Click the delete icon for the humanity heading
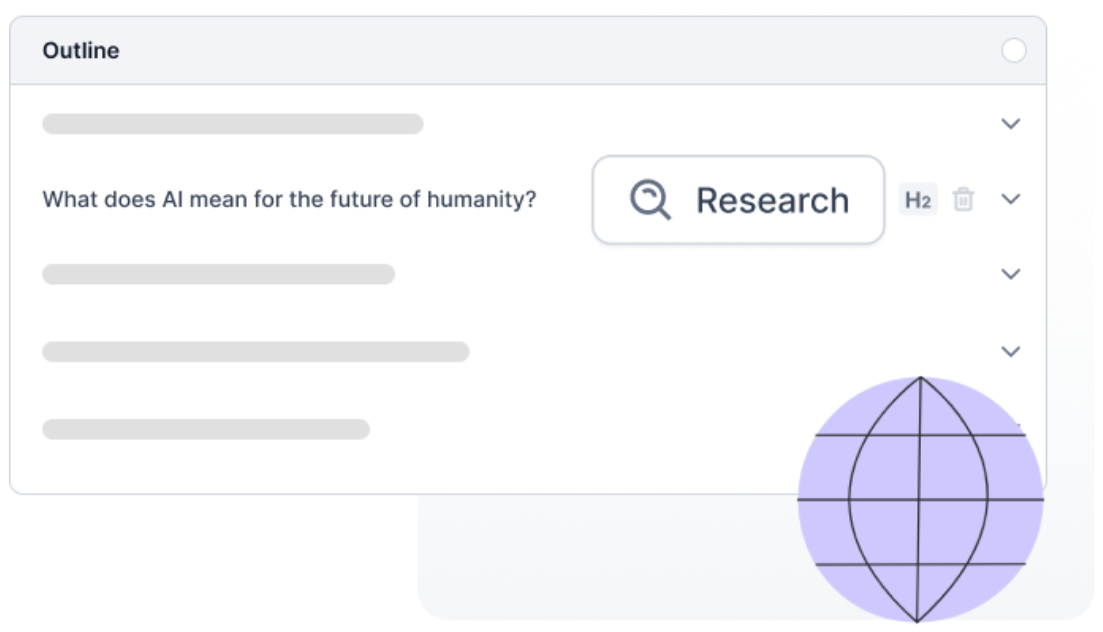This screenshot has height=632, width=1103. coord(962,200)
